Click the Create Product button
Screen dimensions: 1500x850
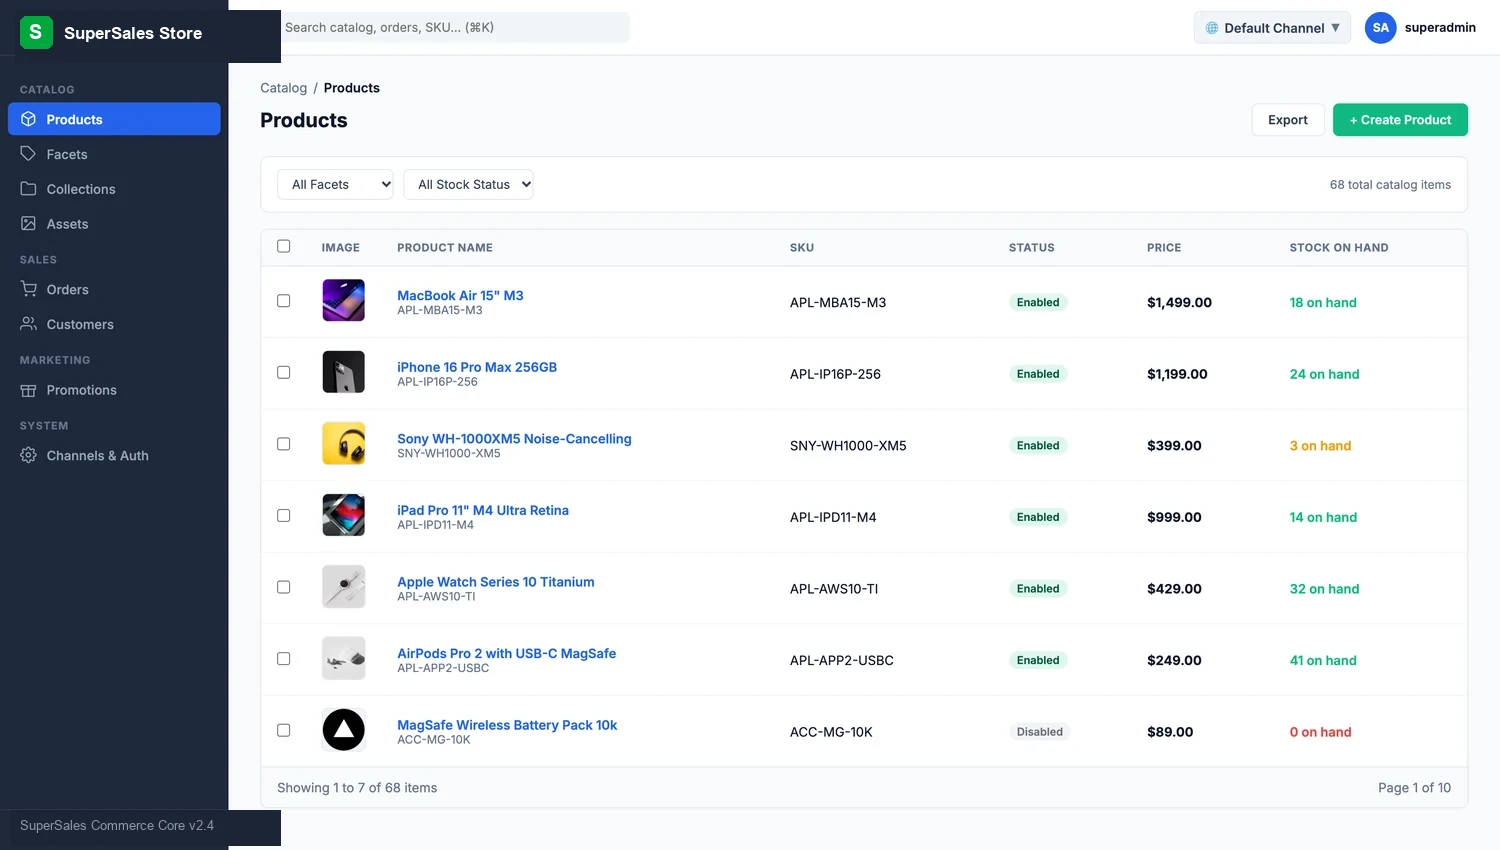click(x=1400, y=120)
